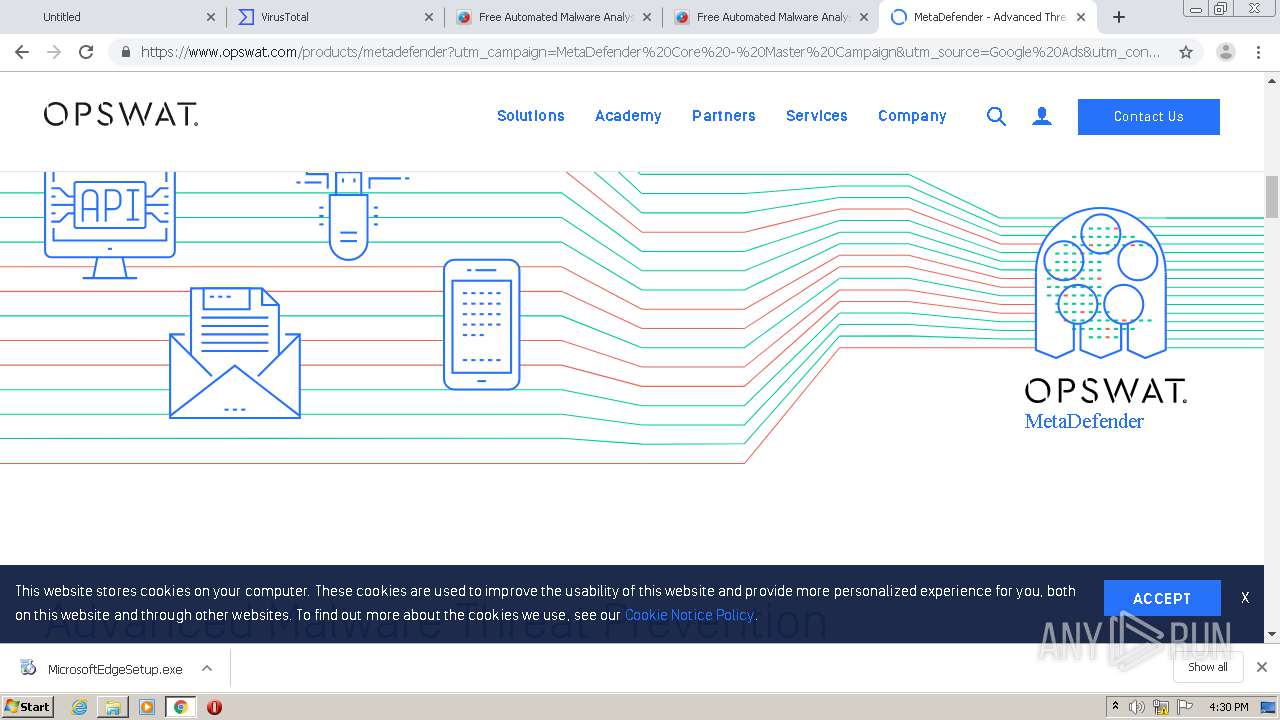The image size is (1280, 720).
Task: Open the Company navigation menu
Action: tap(912, 116)
